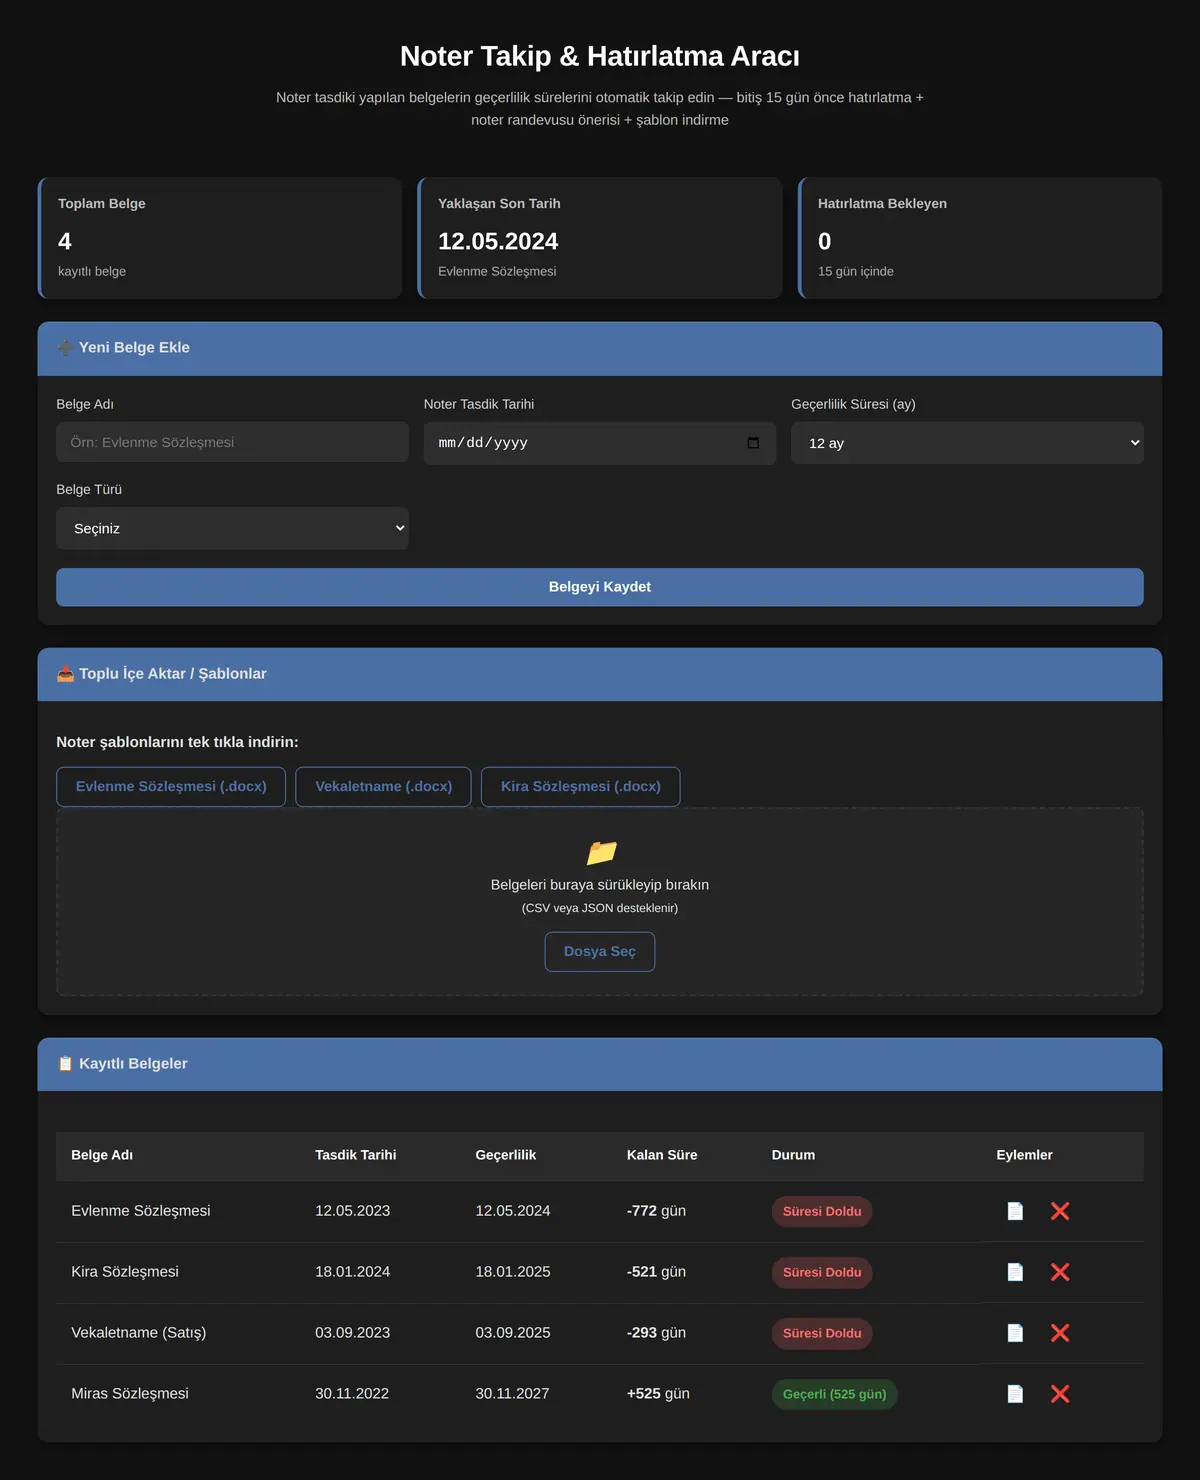Click the Hatırlatma Bekleyen summary card

coord(980,238)
